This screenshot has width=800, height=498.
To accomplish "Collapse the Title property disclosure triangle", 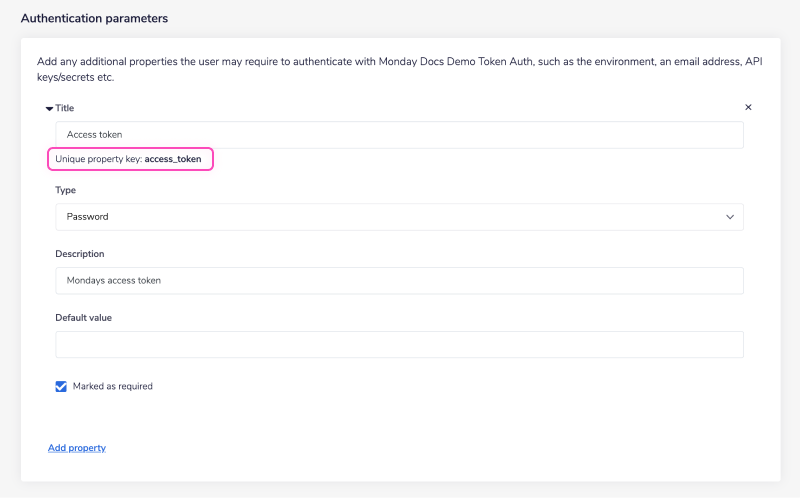I will tap(50, 108).
